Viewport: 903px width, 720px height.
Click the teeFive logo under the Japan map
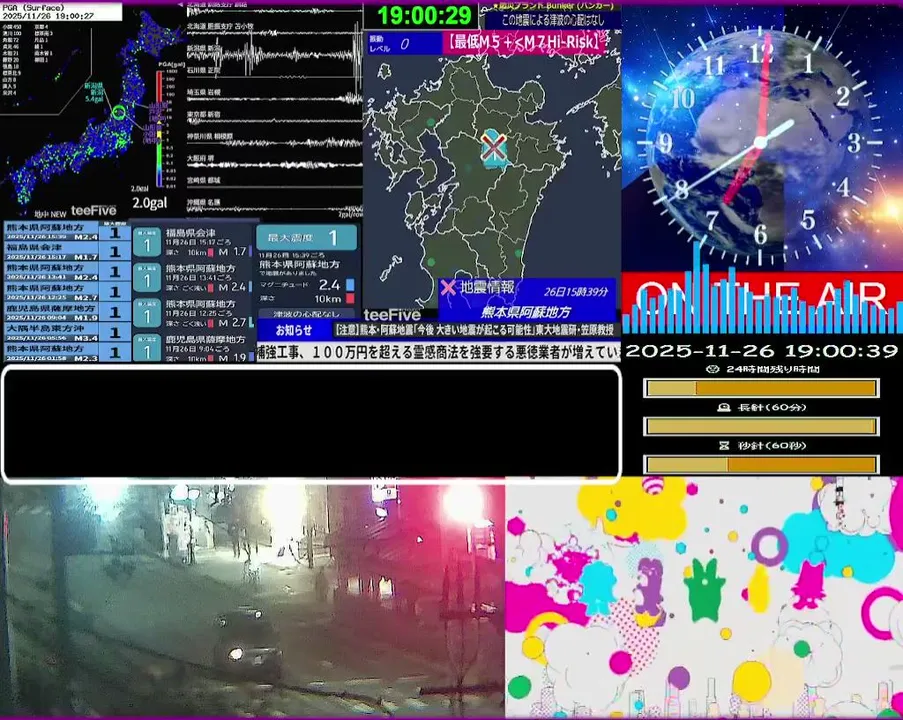(93, 210)
